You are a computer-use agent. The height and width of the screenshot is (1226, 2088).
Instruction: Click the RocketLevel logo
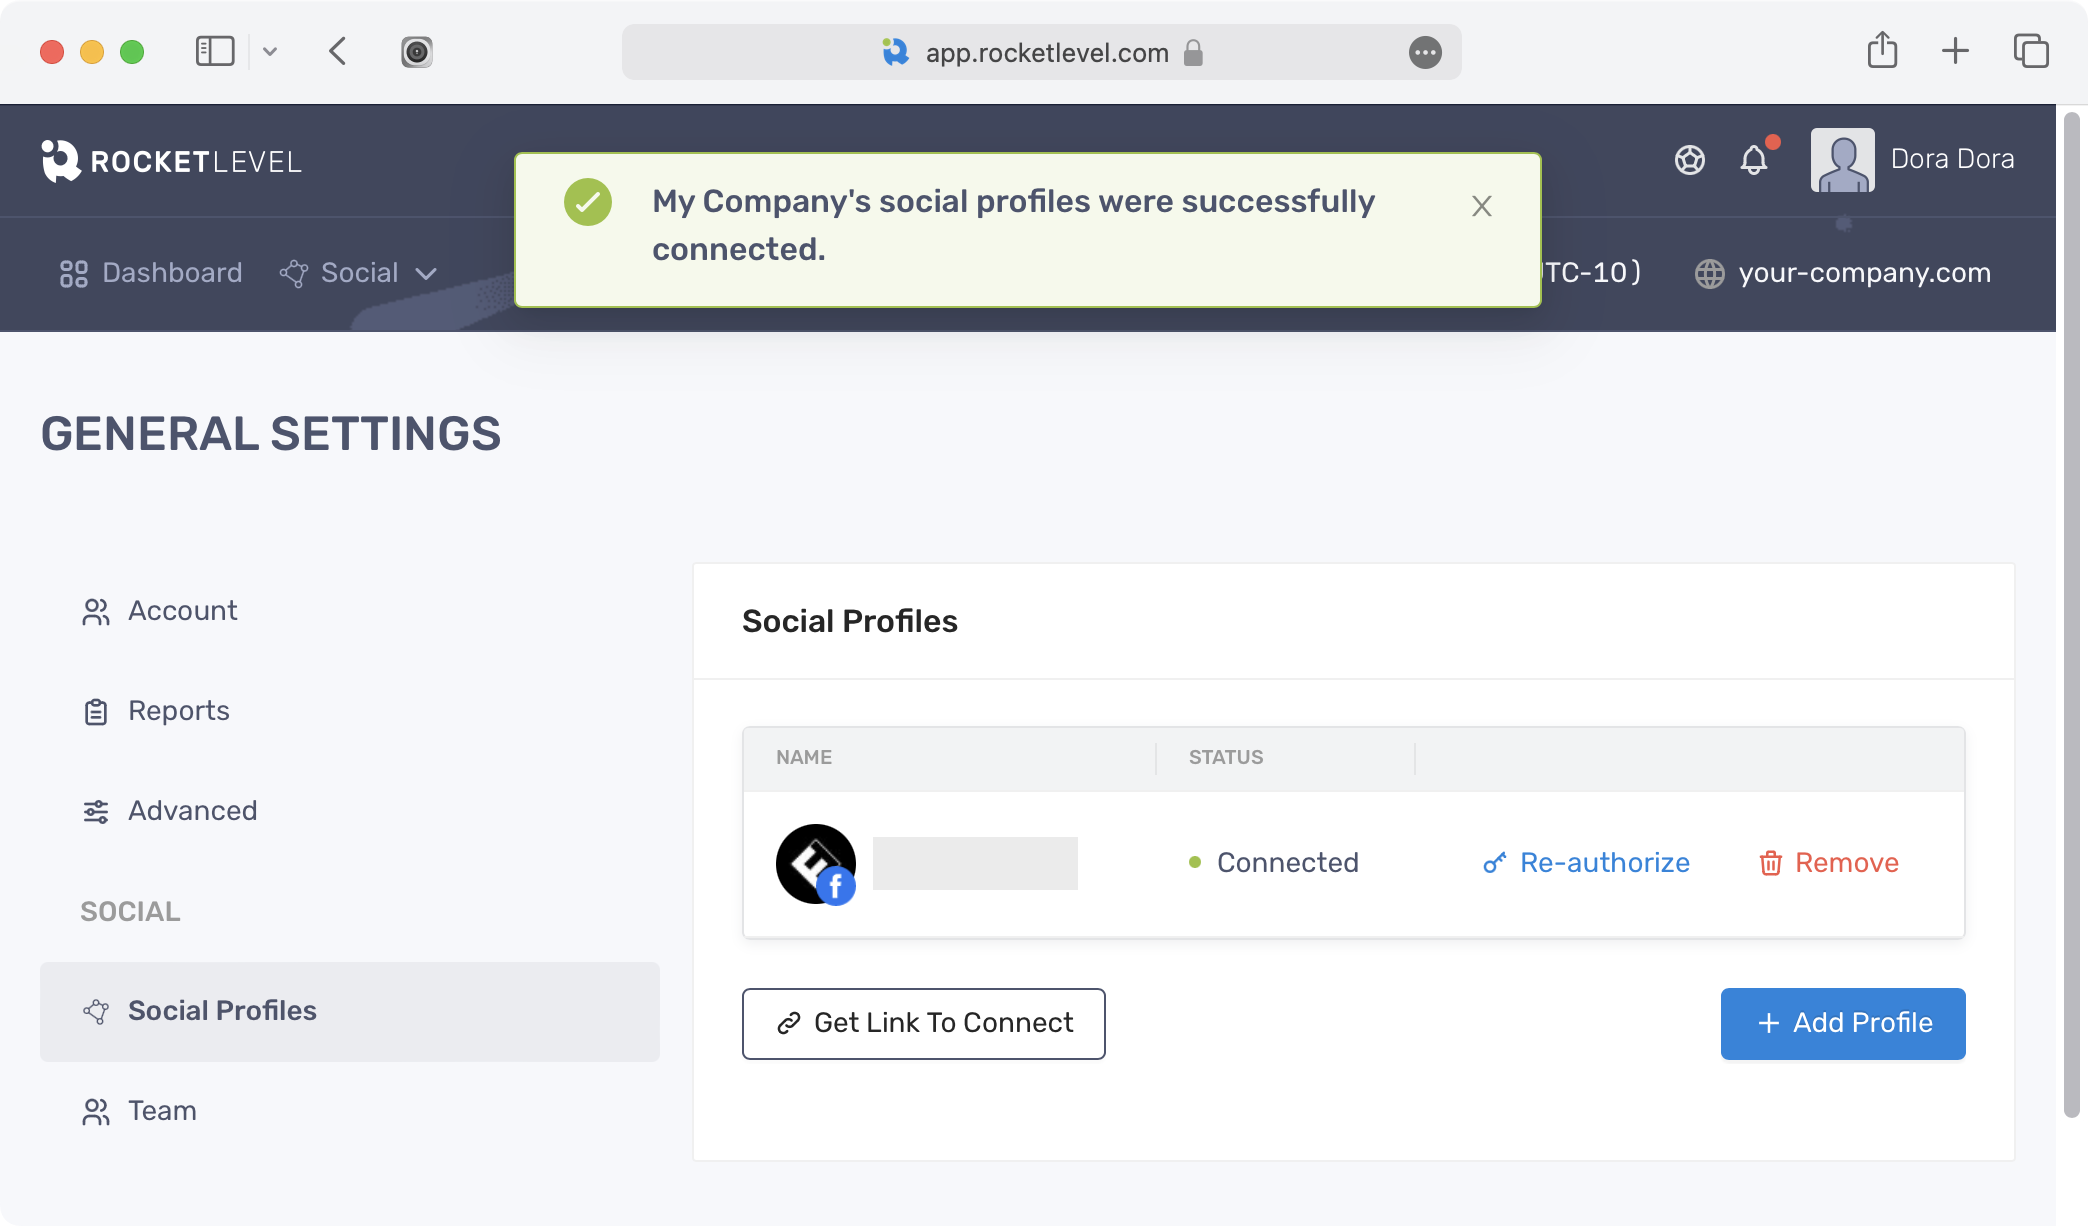pyautogui.click(x=171, y=161)
